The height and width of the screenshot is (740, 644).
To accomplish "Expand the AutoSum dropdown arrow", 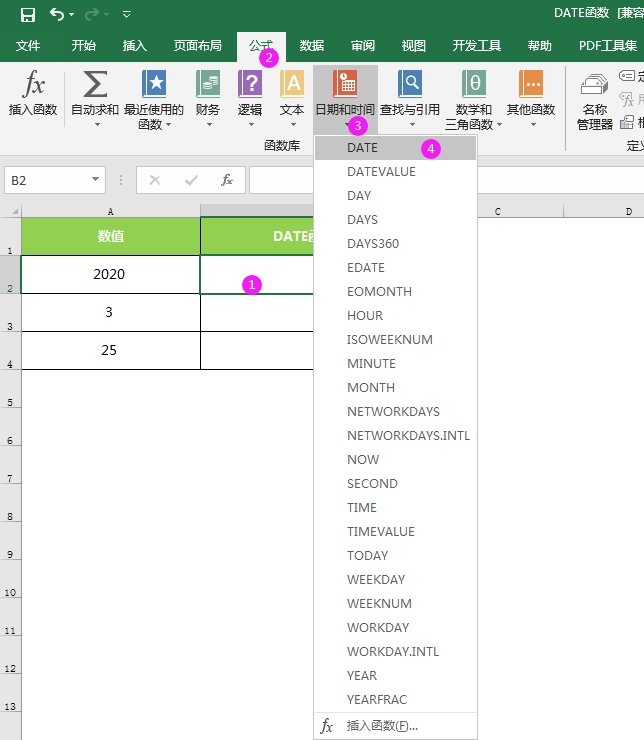I will coord(97,125).
